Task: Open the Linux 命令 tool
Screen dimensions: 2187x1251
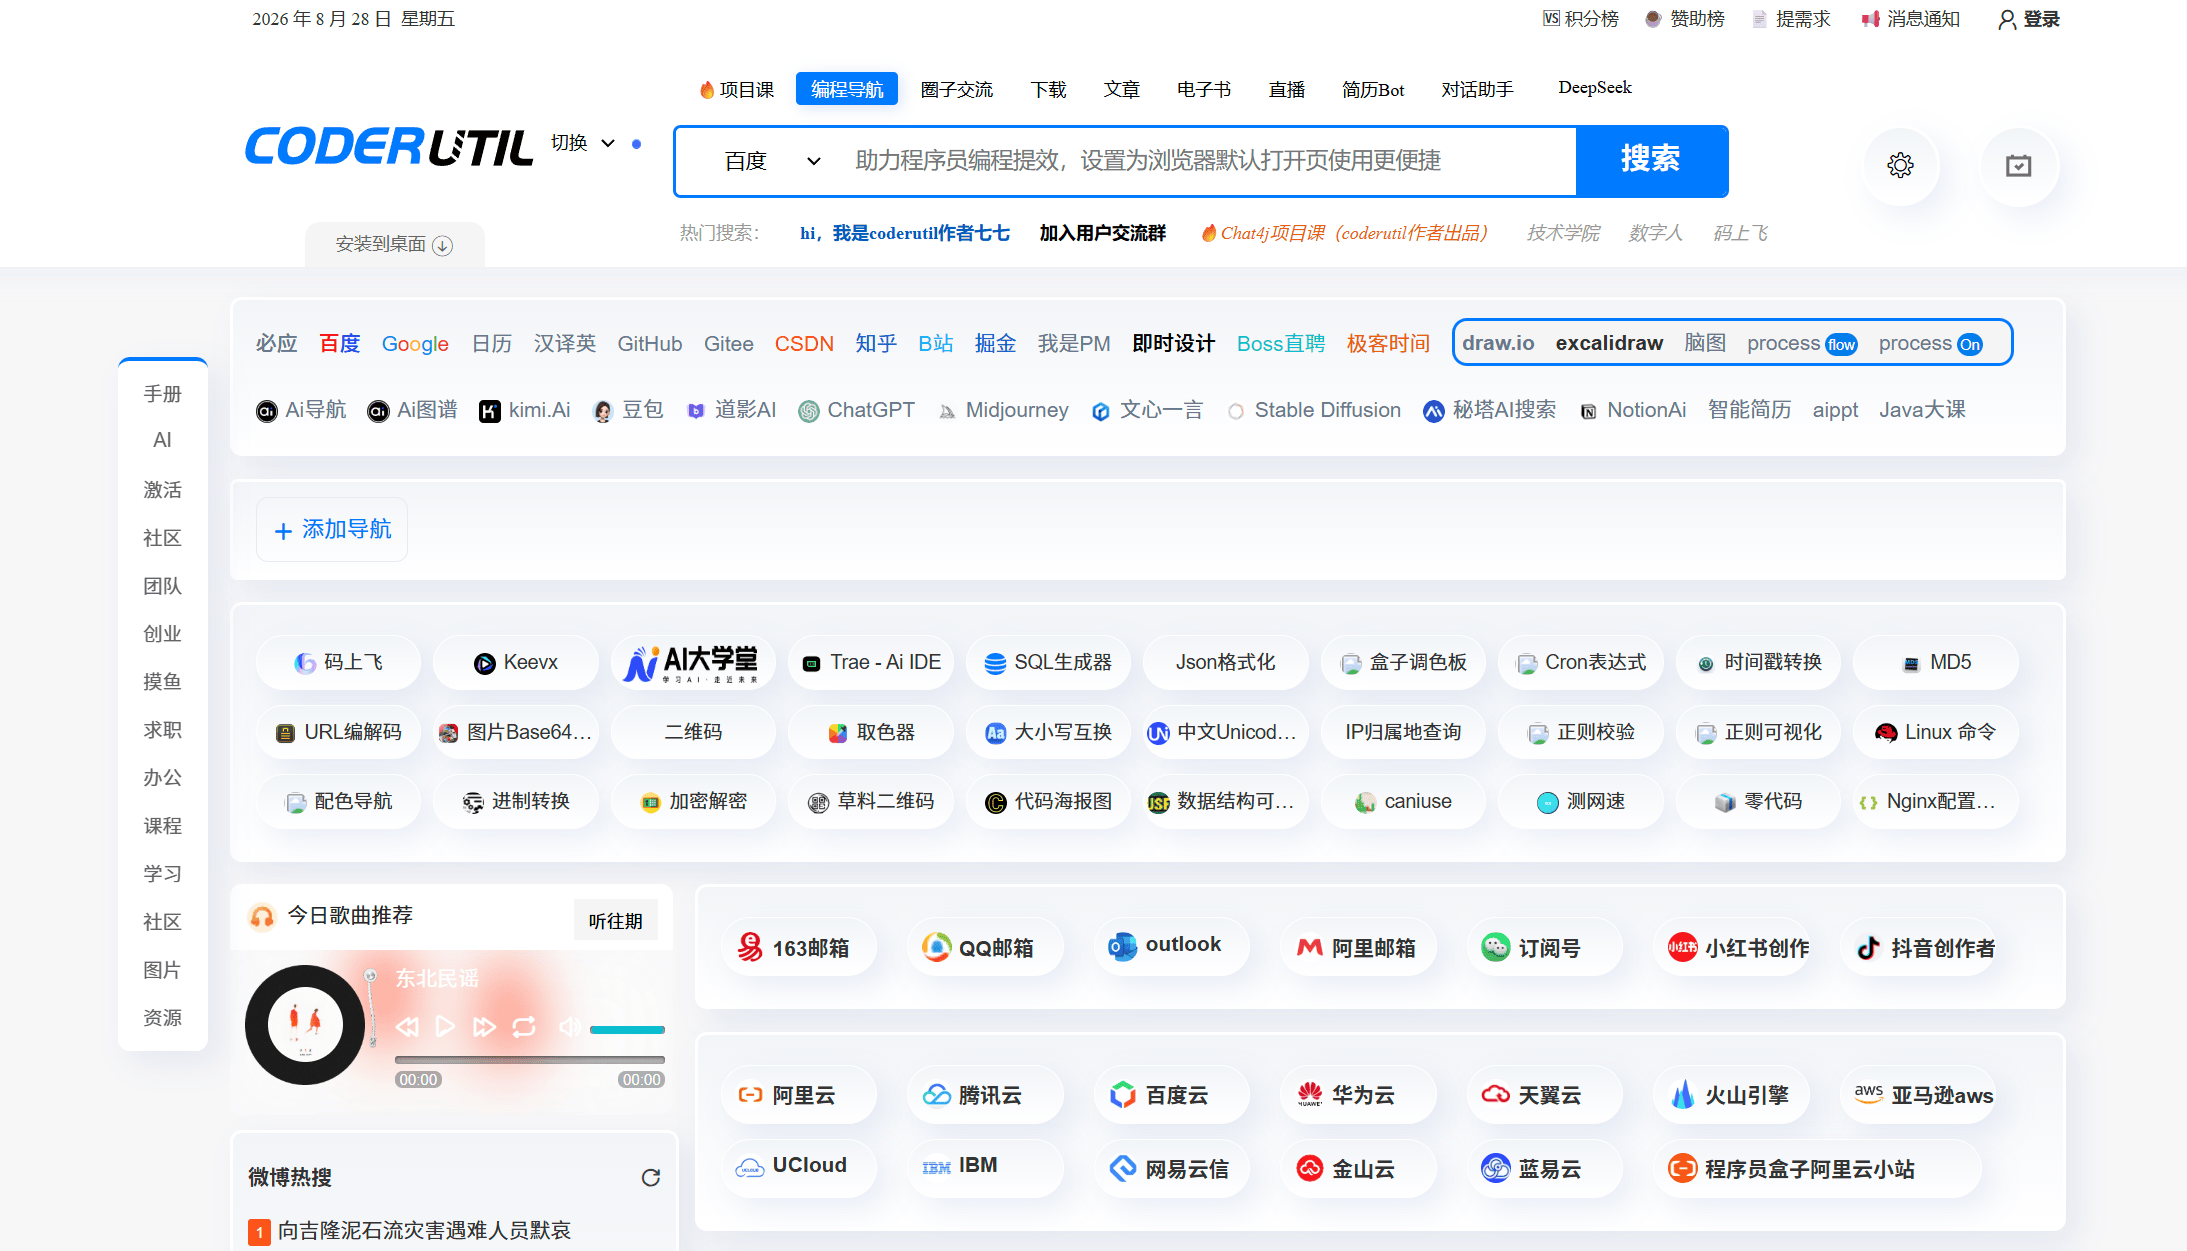Action: [1935, 732]
